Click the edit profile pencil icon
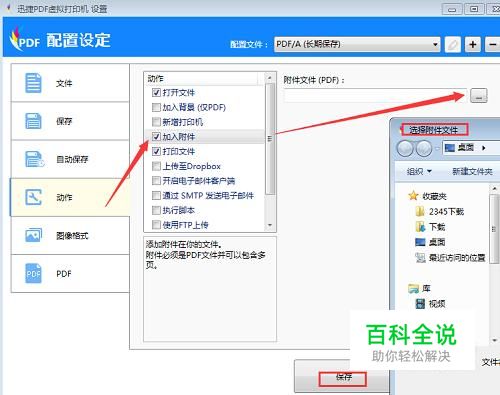 (x=453, y=44)
